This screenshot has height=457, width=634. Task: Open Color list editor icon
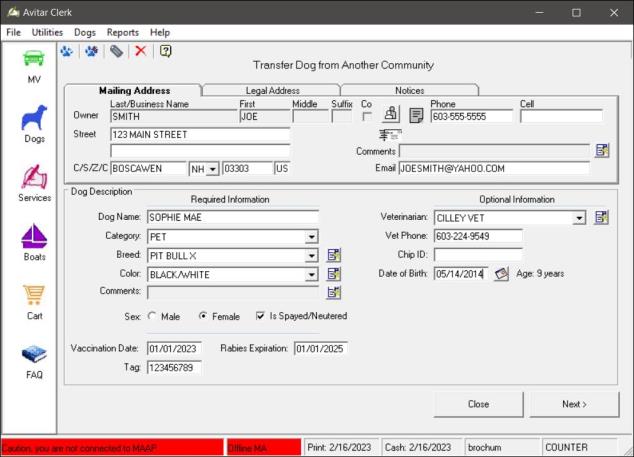coord(334,274)
